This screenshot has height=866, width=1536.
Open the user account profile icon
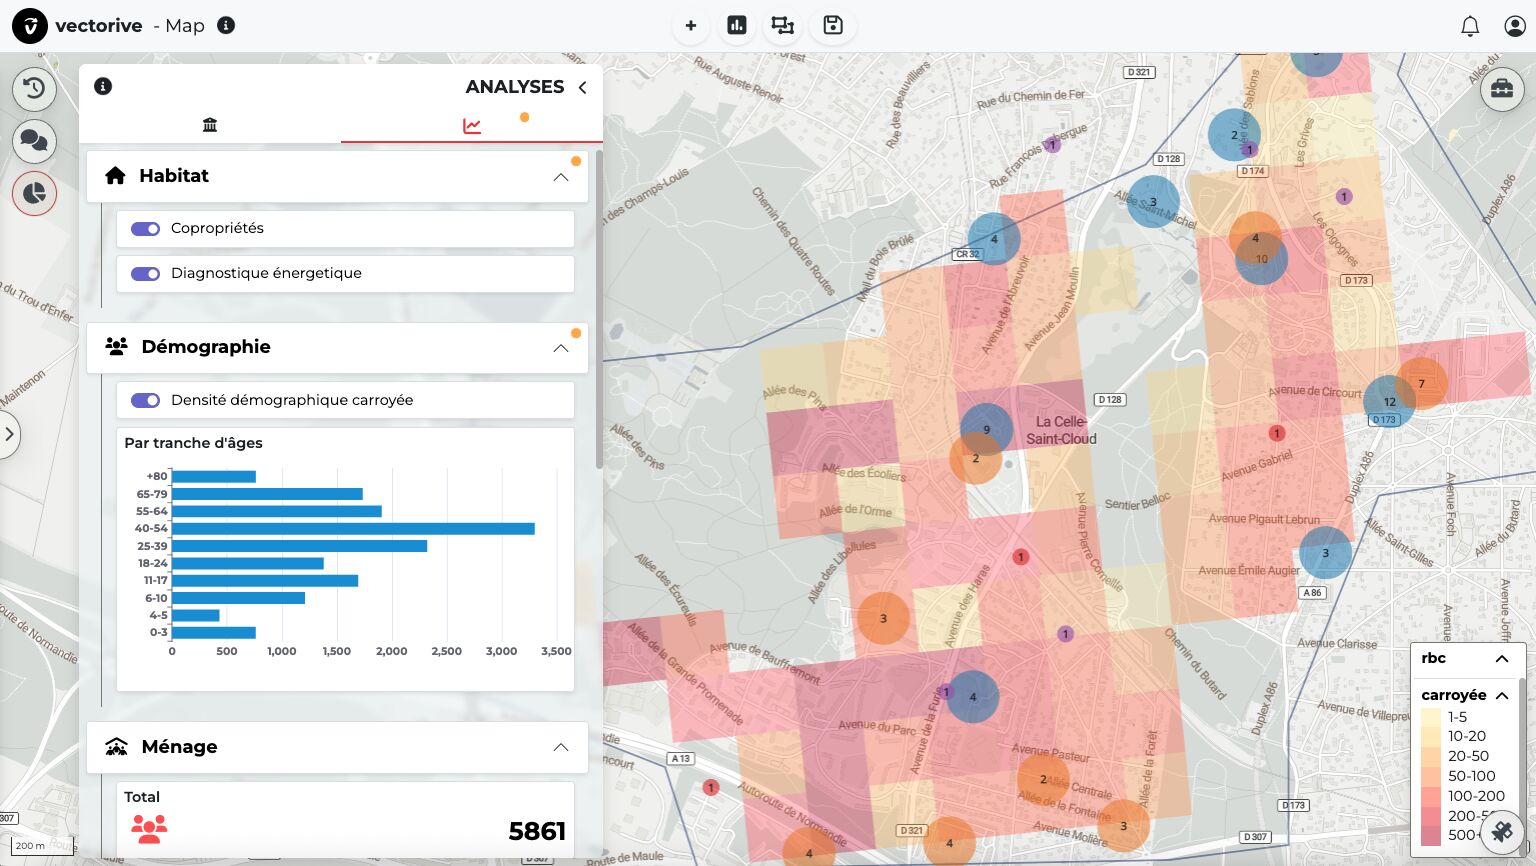(x=1514, y=27)
